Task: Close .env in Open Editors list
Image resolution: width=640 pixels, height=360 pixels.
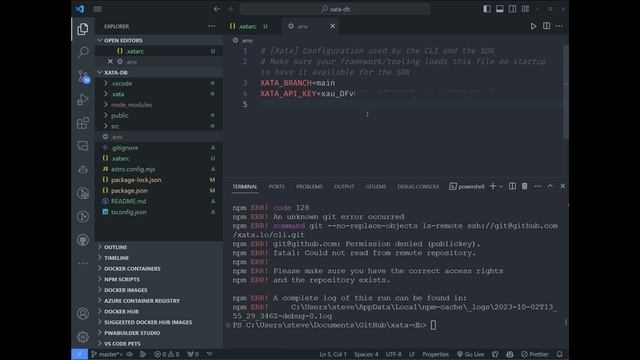Action: (x=110, y=62)
